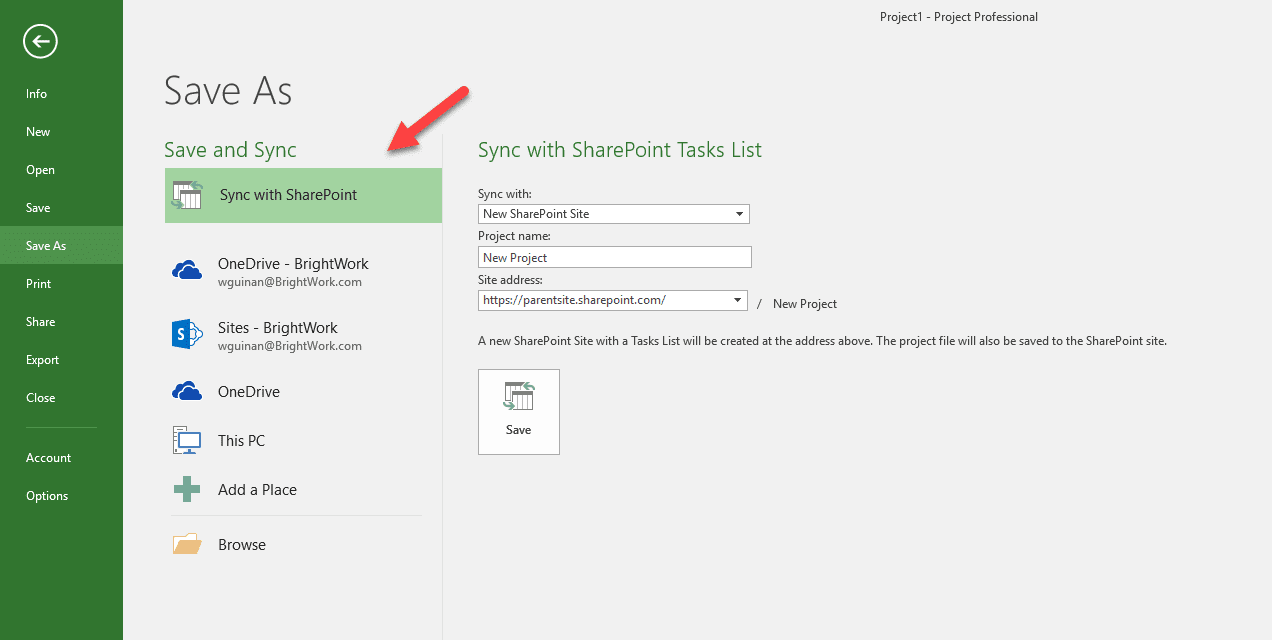Click the Sync with SharePoint Tasks List heading
The image size is (1272, 640).
point(620,150)
